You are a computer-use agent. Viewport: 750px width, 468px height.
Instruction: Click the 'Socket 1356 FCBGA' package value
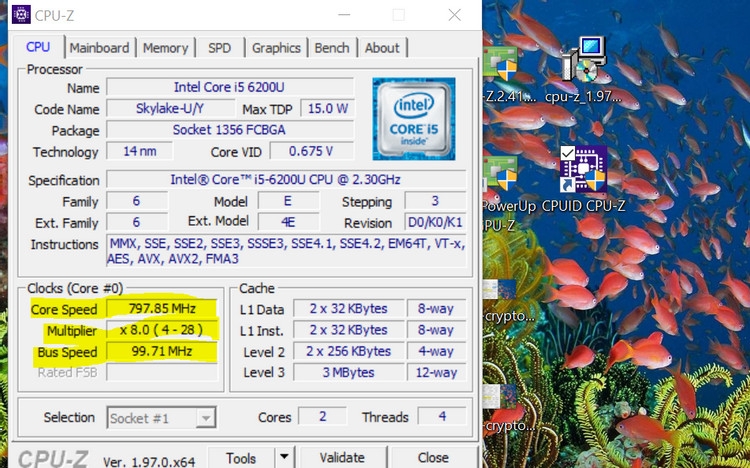230,130
